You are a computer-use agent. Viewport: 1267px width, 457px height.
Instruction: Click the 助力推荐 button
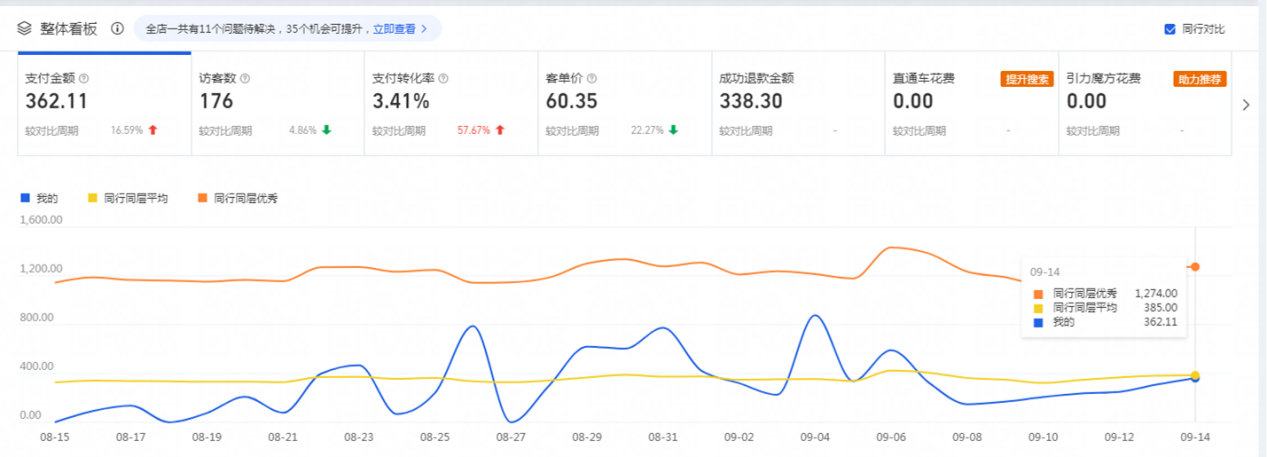click(x=1200, y=79)
